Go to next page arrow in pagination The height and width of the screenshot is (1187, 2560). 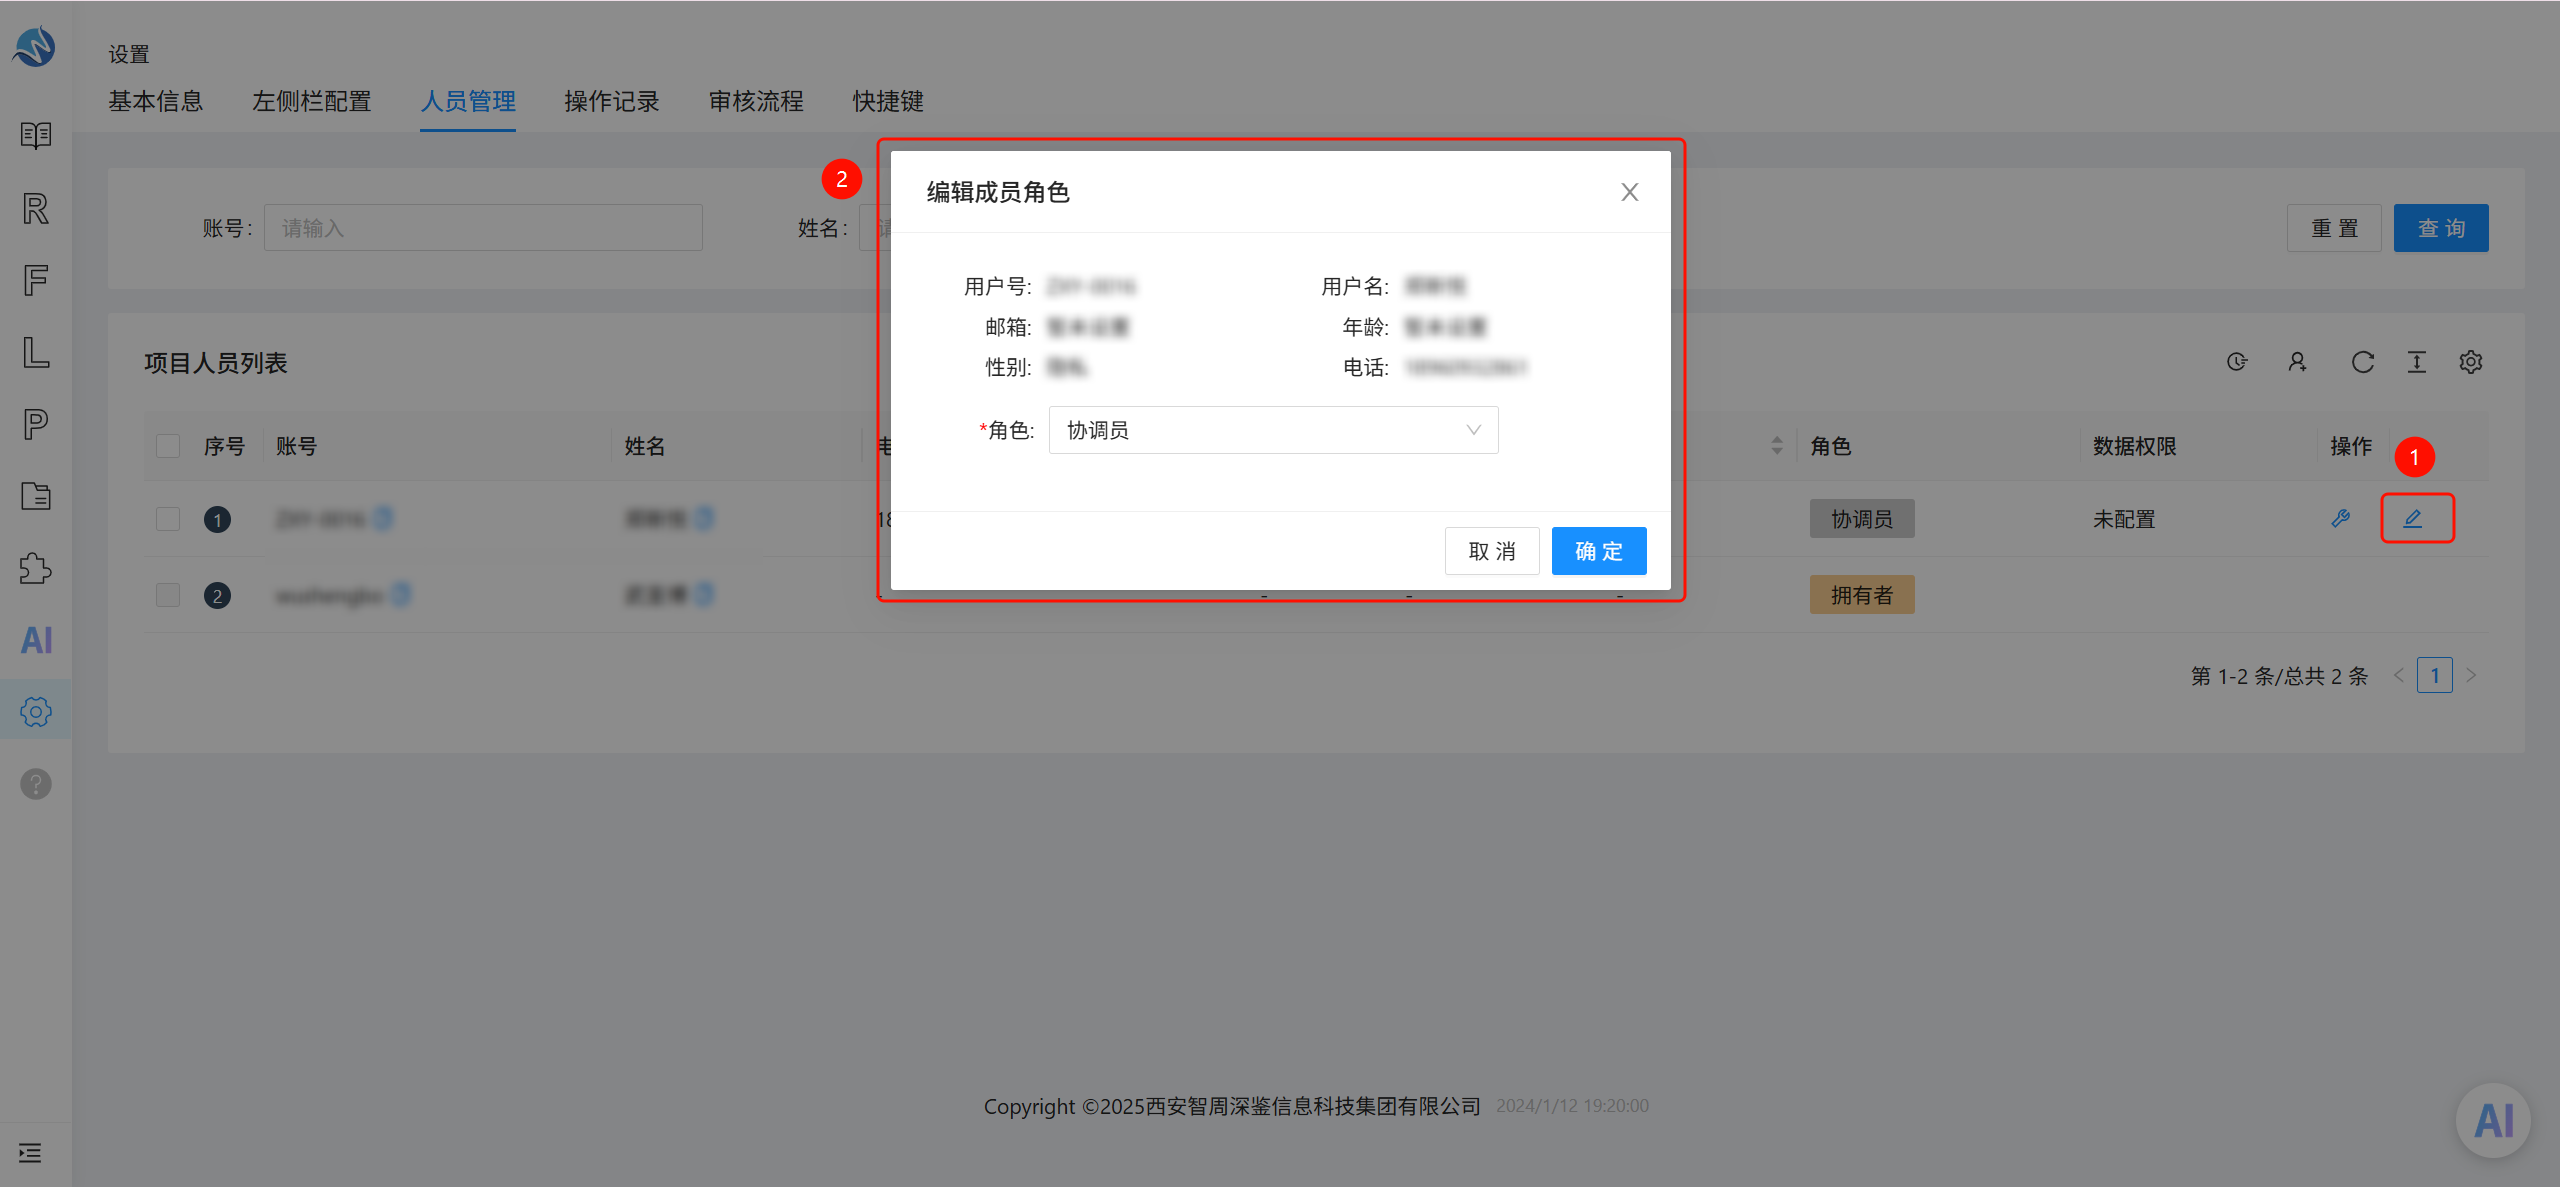[2472, 676]
